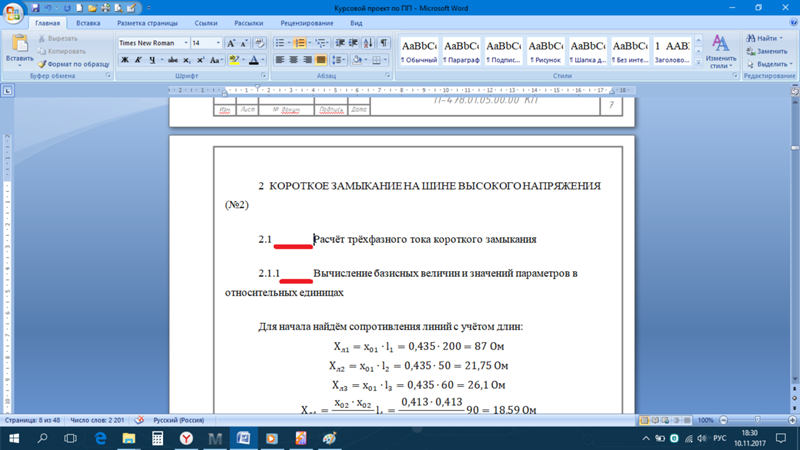
Task: Click the Русский (Россия) language indicator
Action: point(179,420)
